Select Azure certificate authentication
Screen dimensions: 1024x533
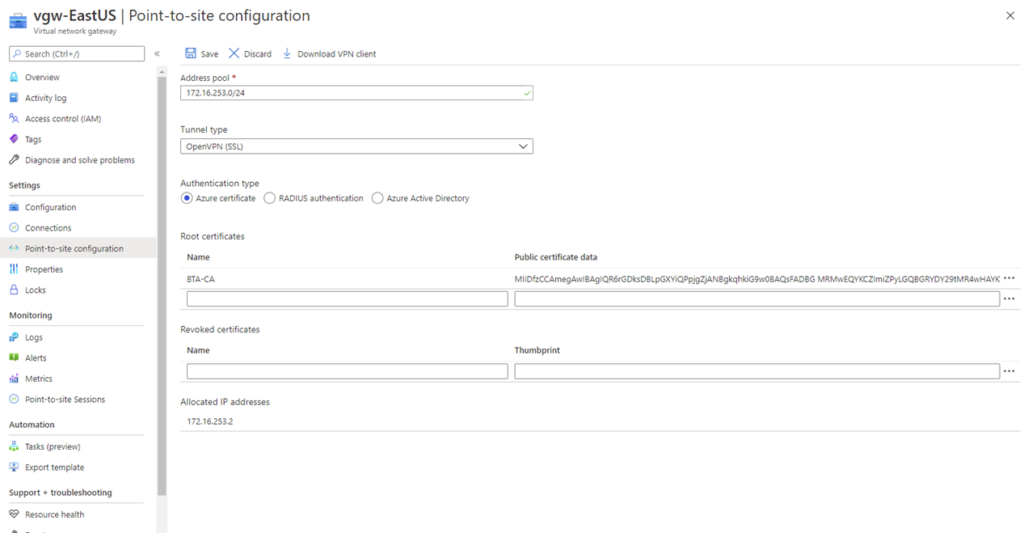point(187,198)
